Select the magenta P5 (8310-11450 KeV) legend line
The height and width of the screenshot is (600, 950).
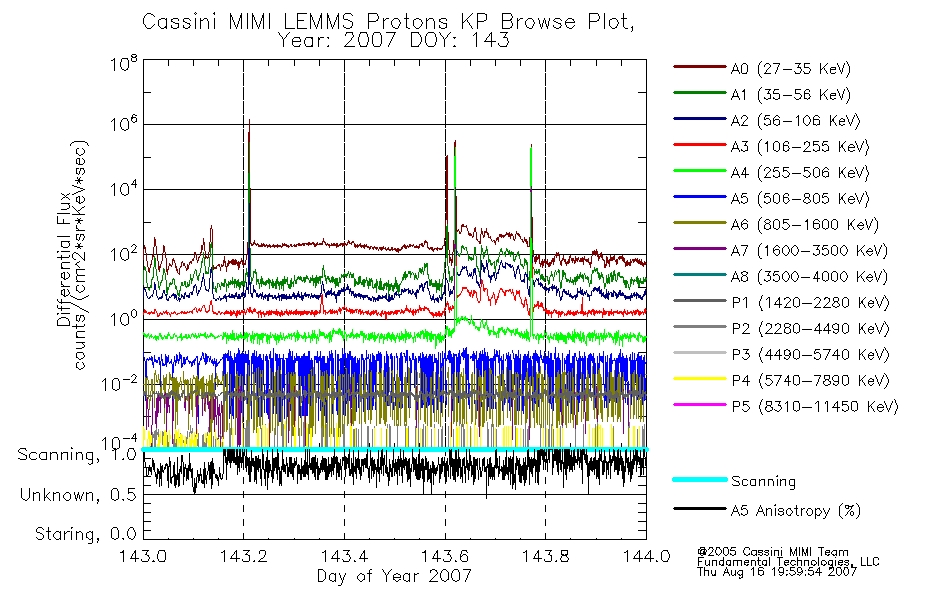tap(700, 405)
